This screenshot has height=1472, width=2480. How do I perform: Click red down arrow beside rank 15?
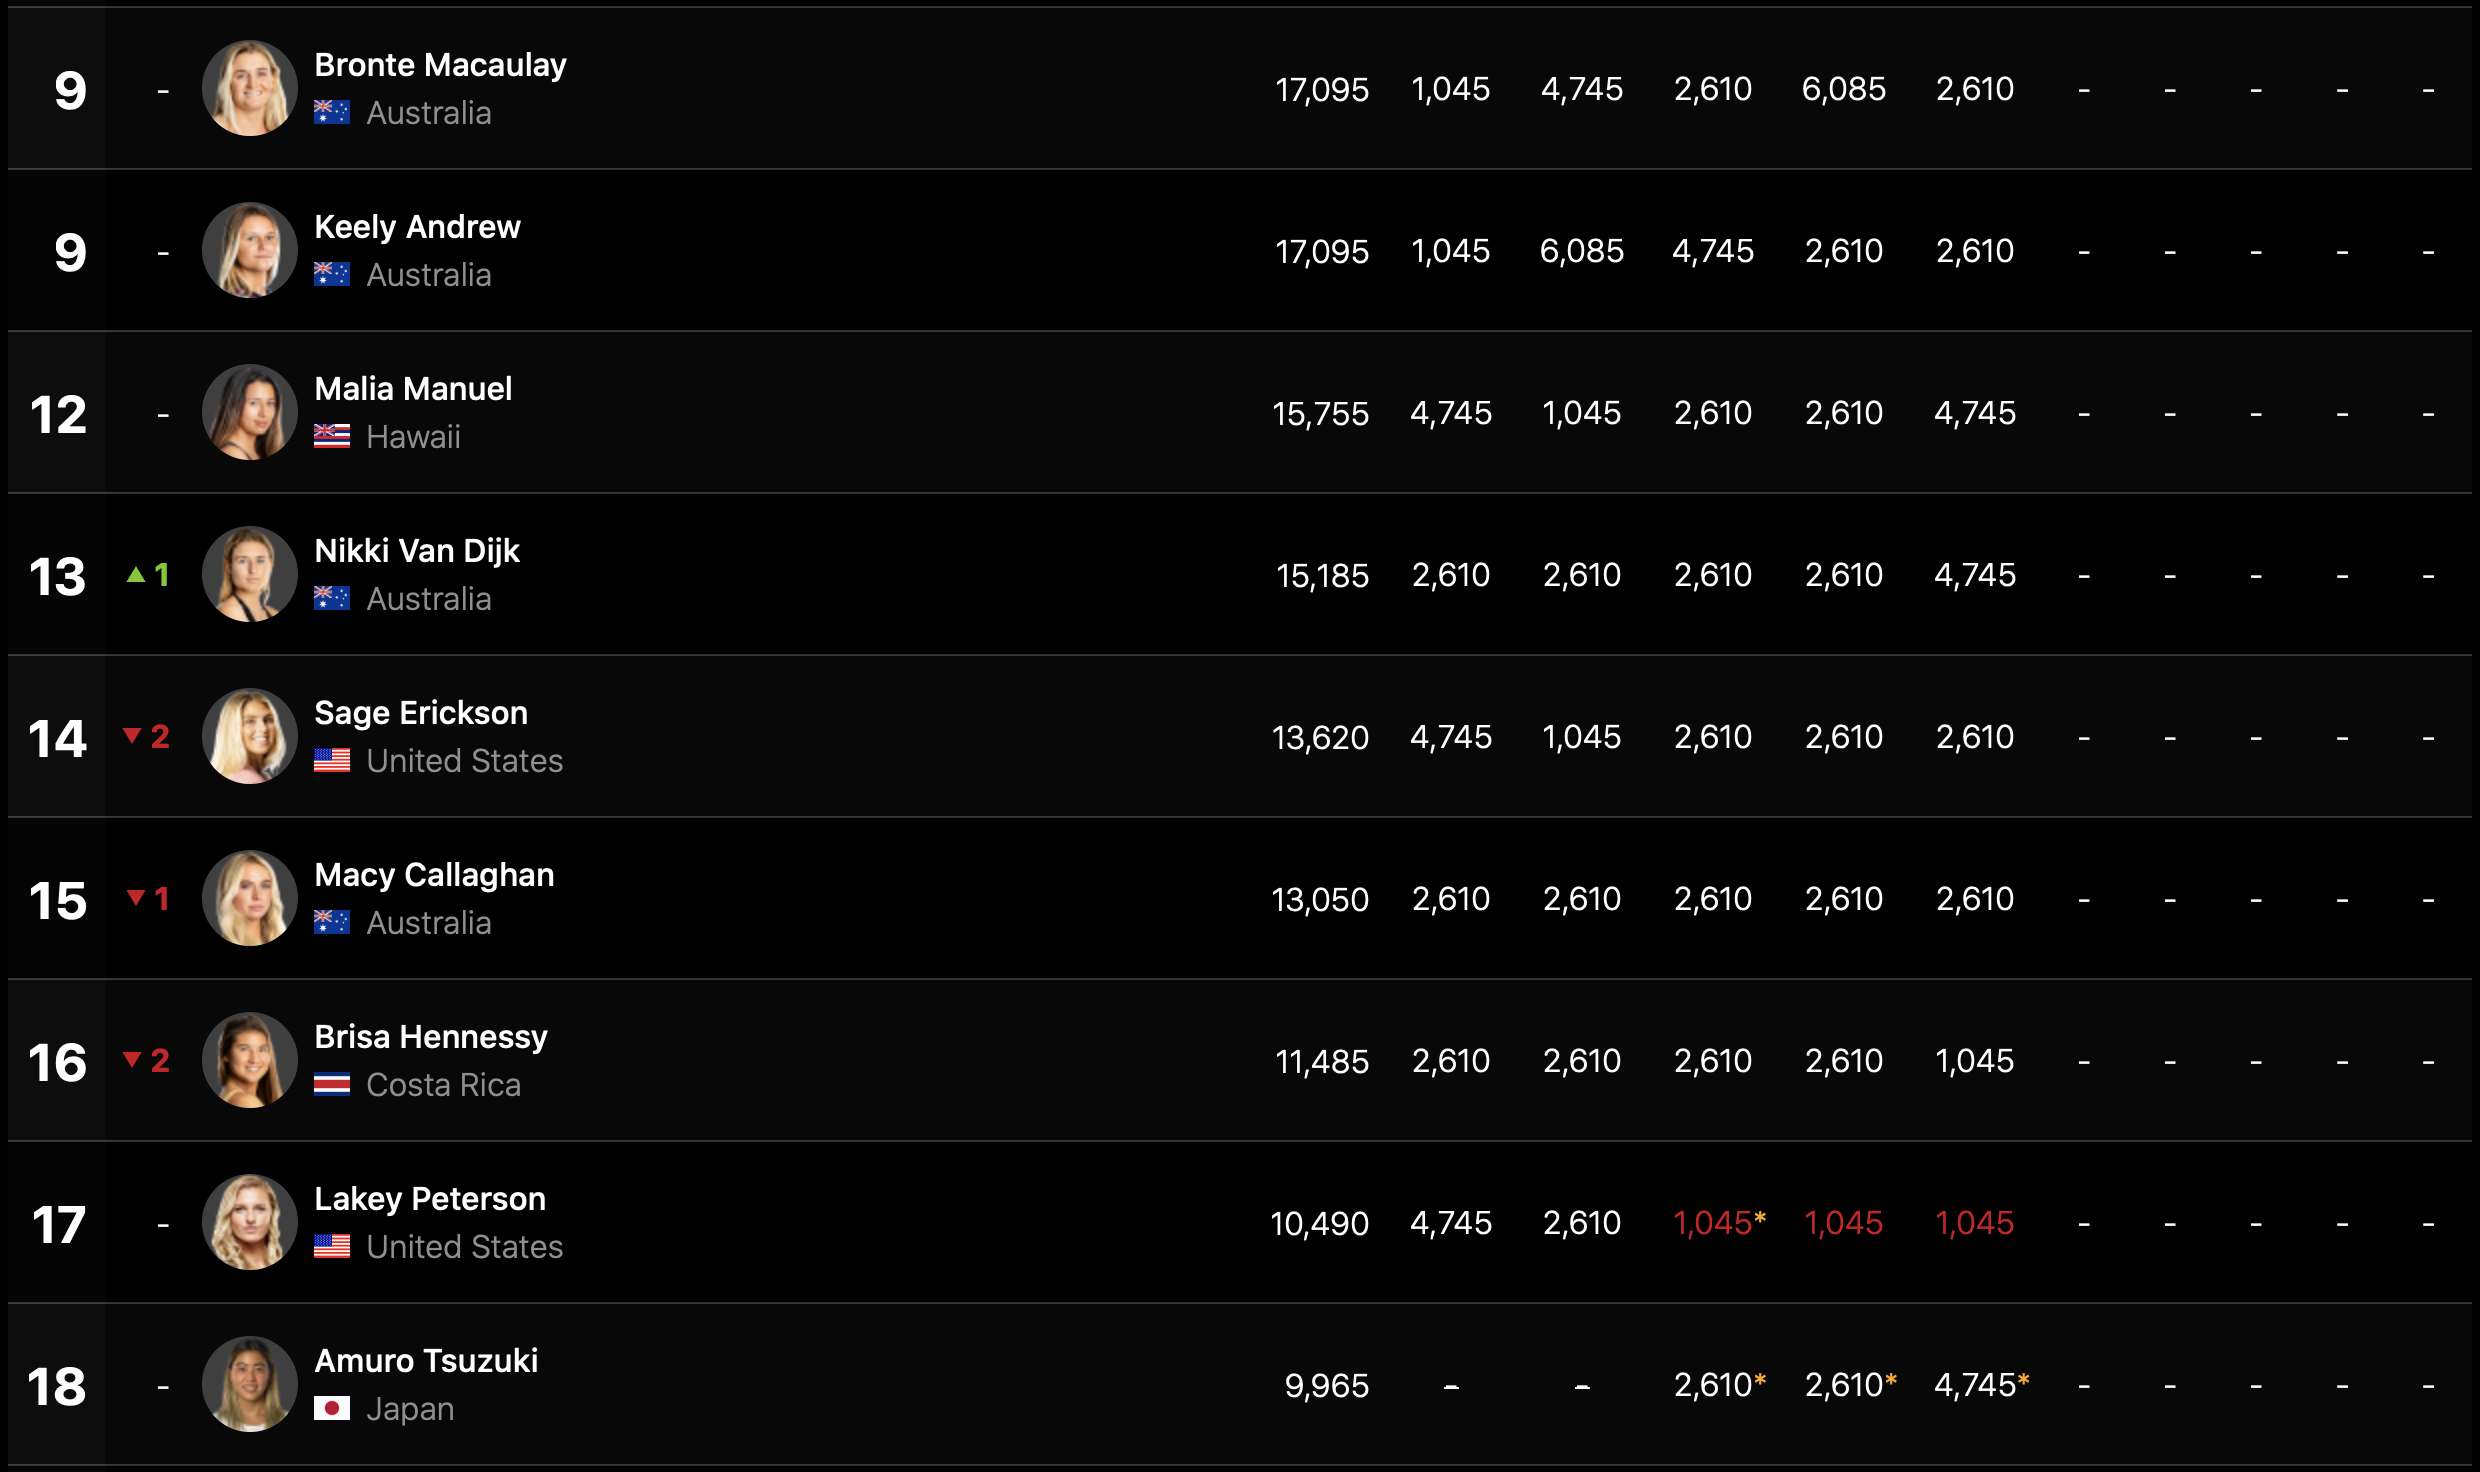click(x=136, y=898)
